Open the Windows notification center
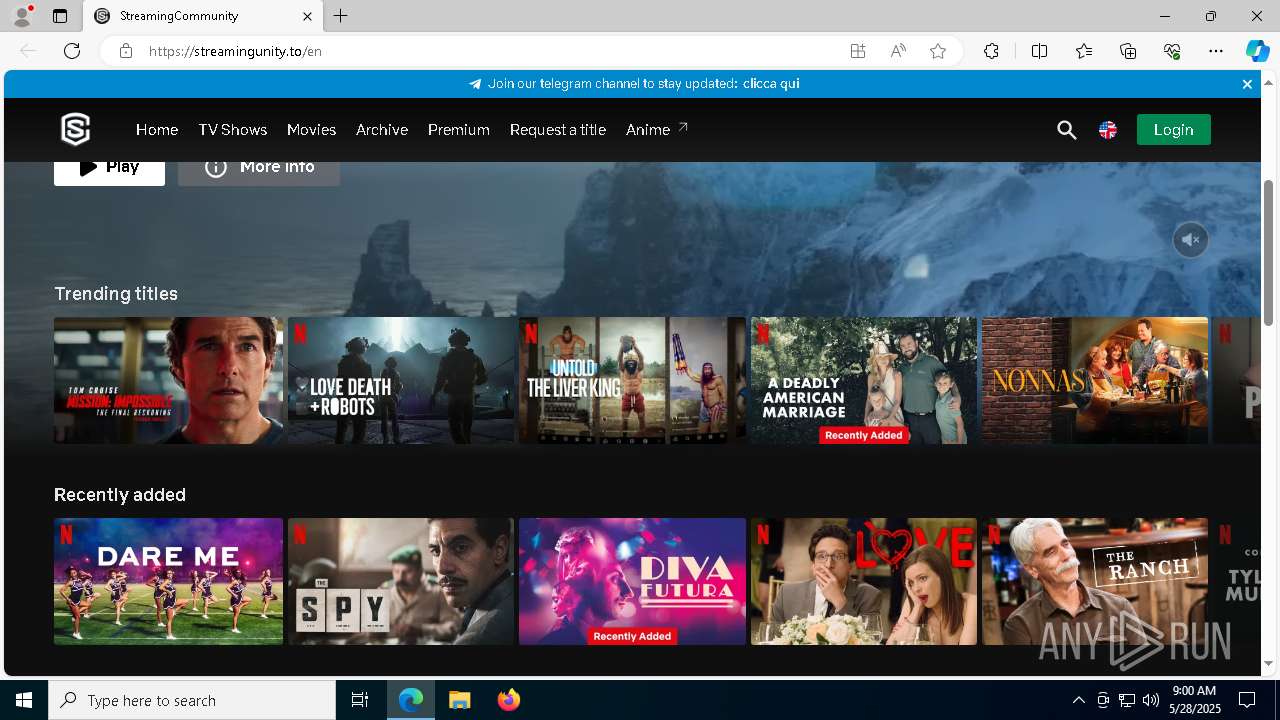Viewport: 1280px width, 720px height. pos(1247,700)
